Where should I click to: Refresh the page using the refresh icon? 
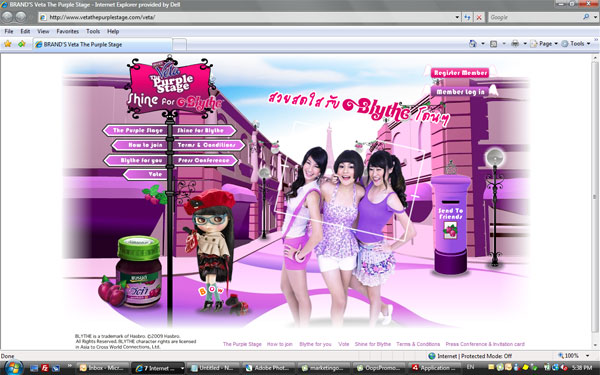467,17
